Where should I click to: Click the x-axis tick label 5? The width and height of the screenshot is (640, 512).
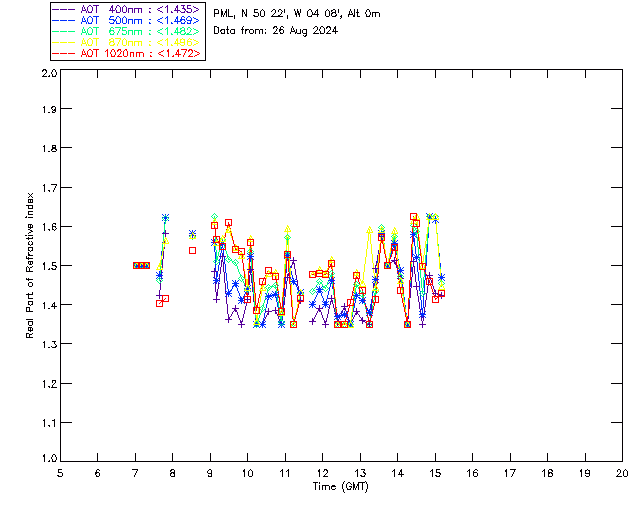click(60, 473)
